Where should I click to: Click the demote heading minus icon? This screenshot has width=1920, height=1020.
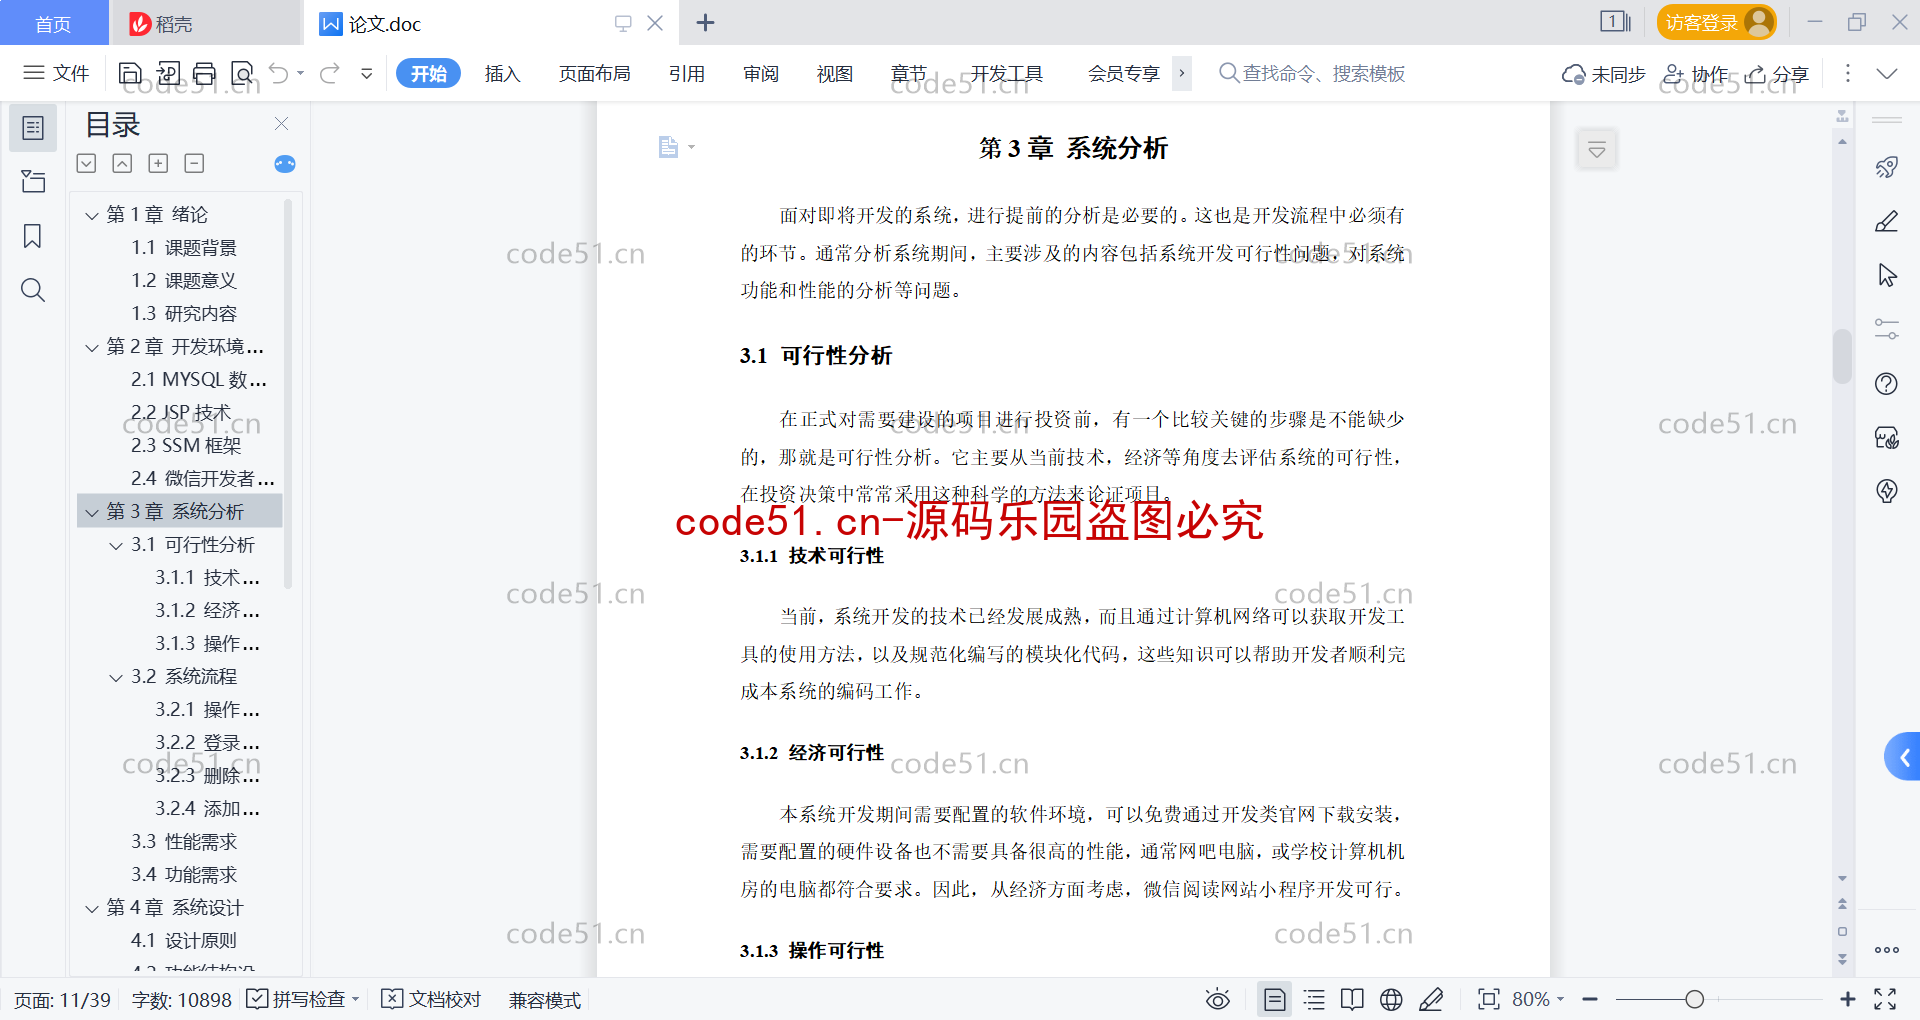194,163
